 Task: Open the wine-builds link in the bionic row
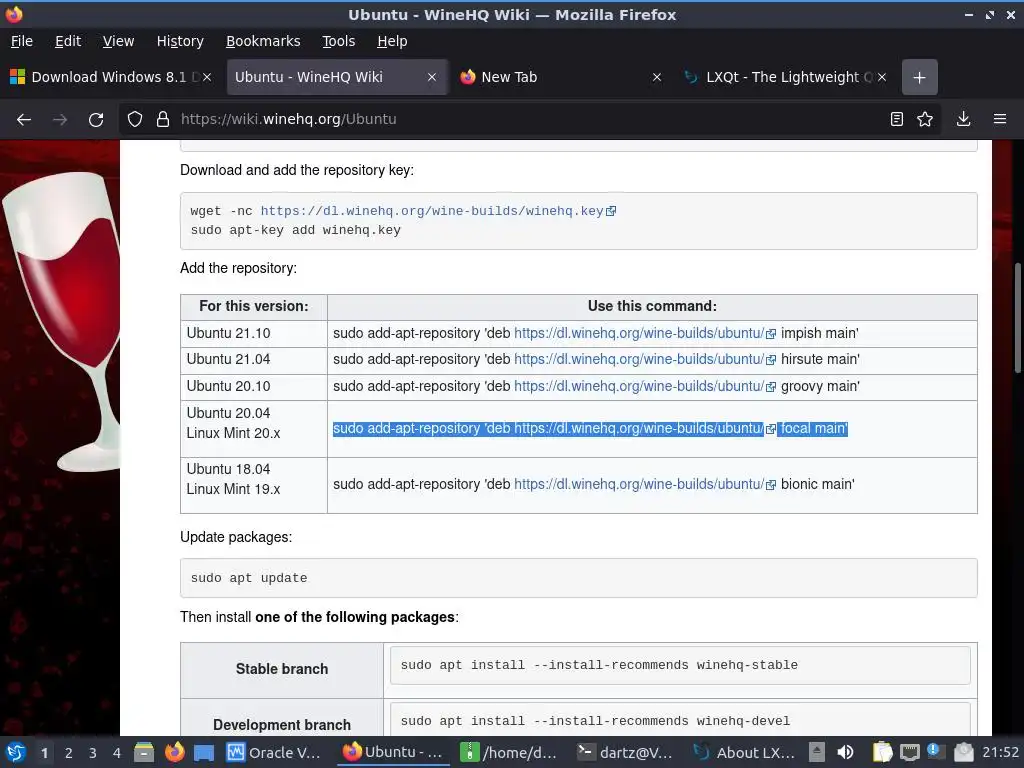pyautogui.click(x=645, y=484)
